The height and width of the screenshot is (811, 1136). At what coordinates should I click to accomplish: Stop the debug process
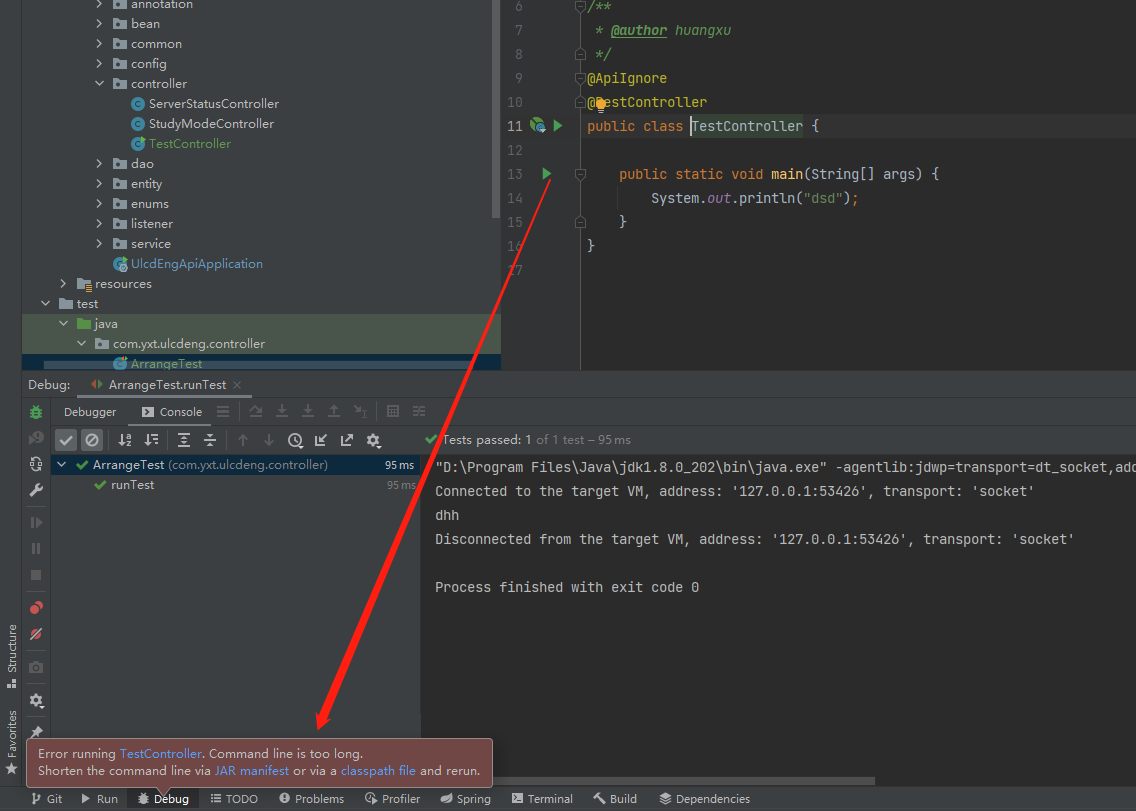pyautogui.click(x=35, y=575)
